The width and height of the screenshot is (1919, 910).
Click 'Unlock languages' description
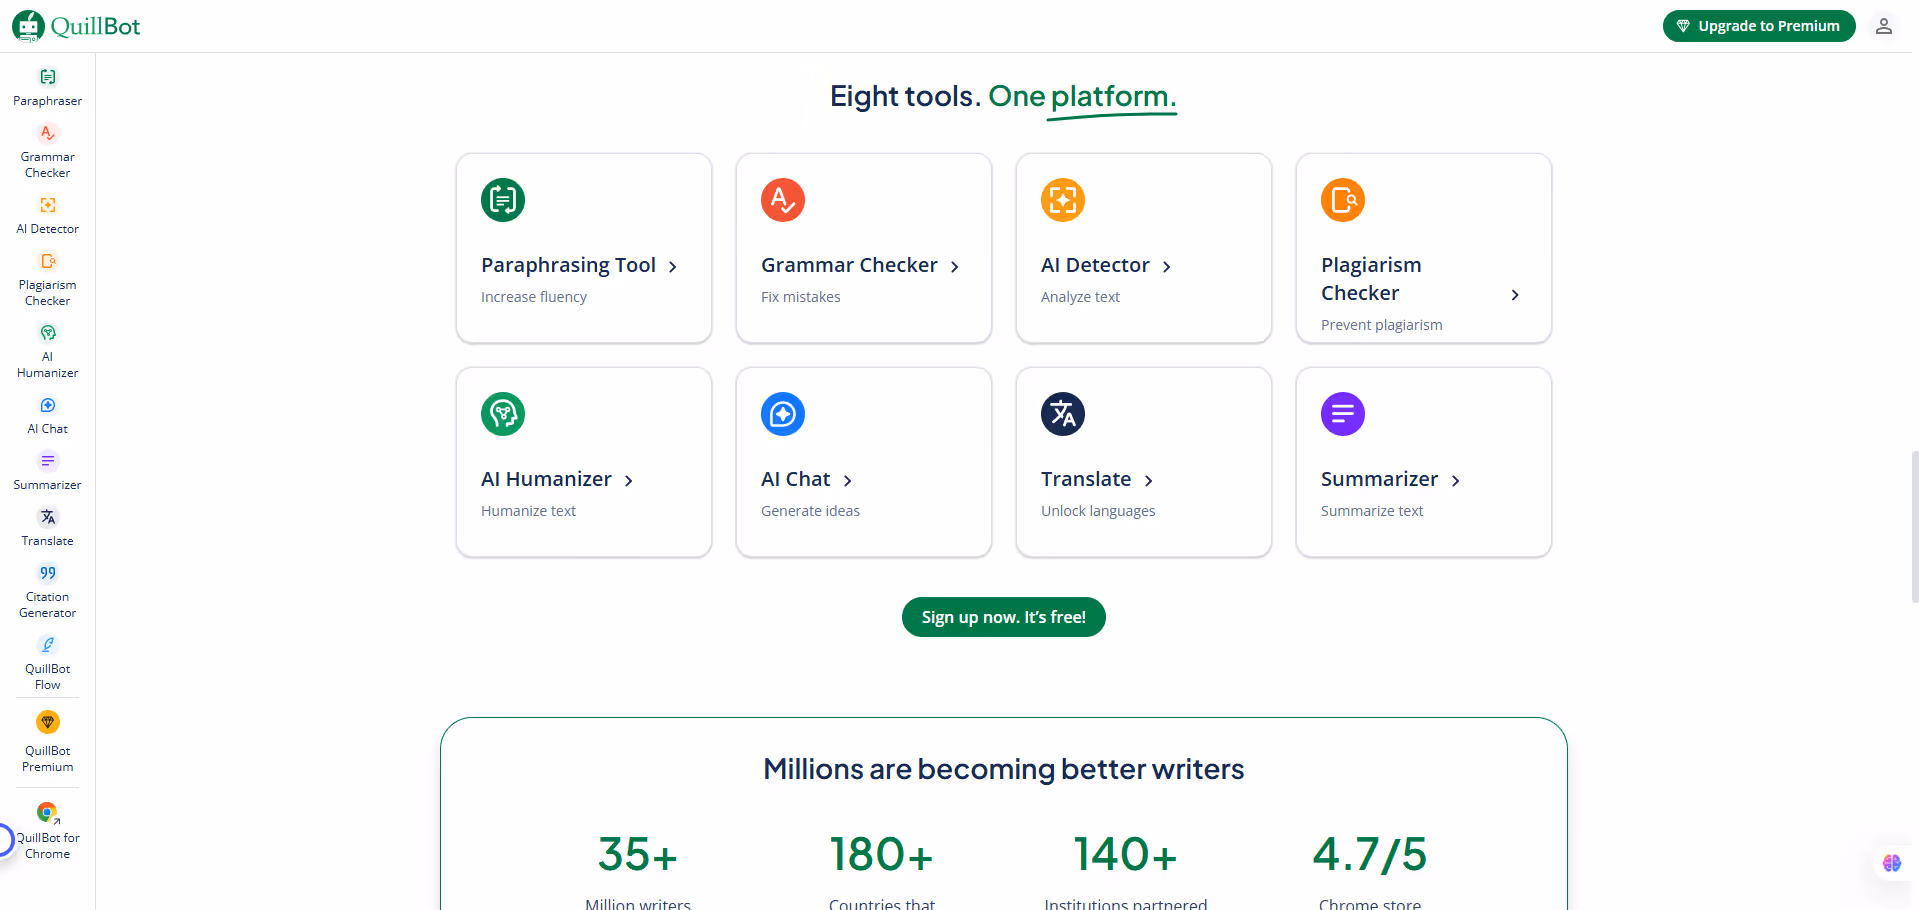(x=1098, y=511)
